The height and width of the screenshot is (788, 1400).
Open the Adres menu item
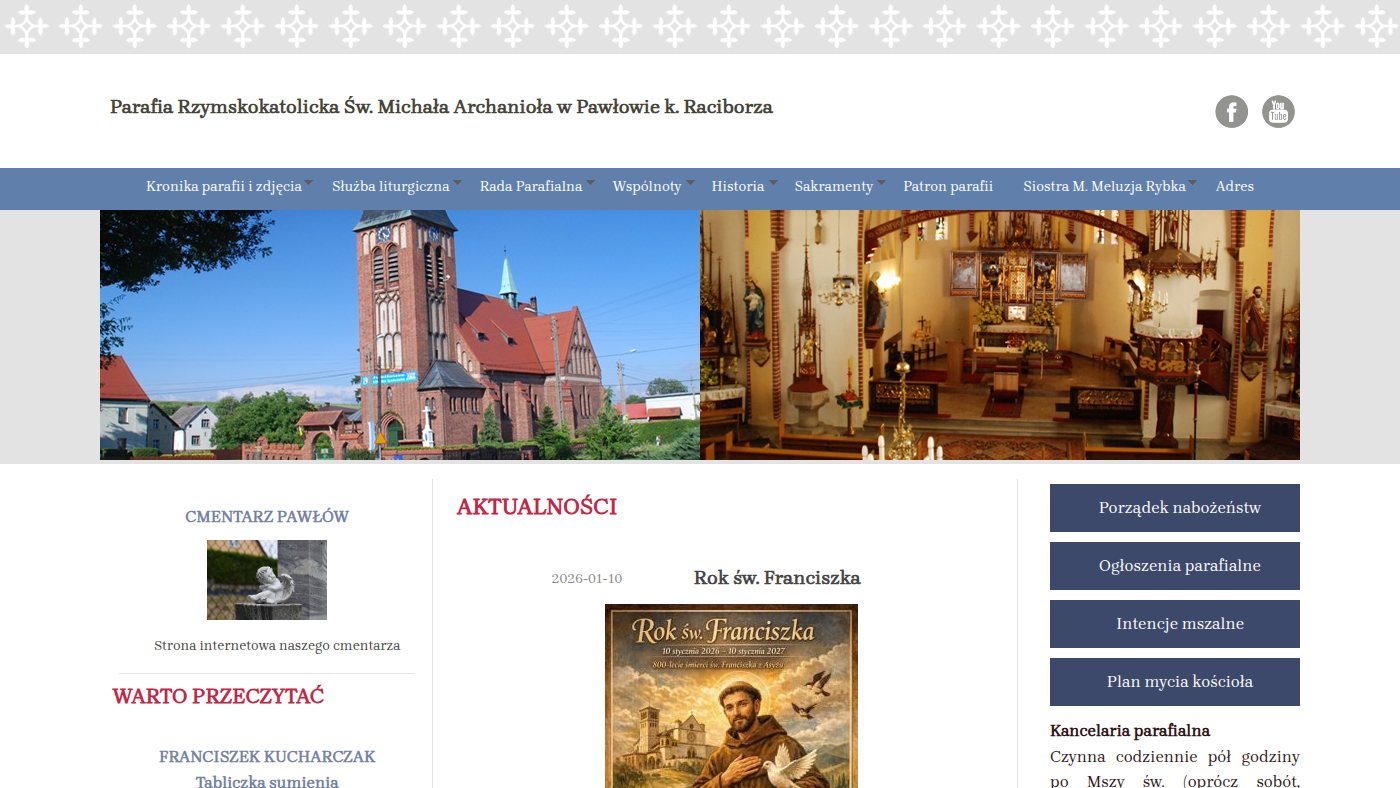click(x=1235, y=186)
